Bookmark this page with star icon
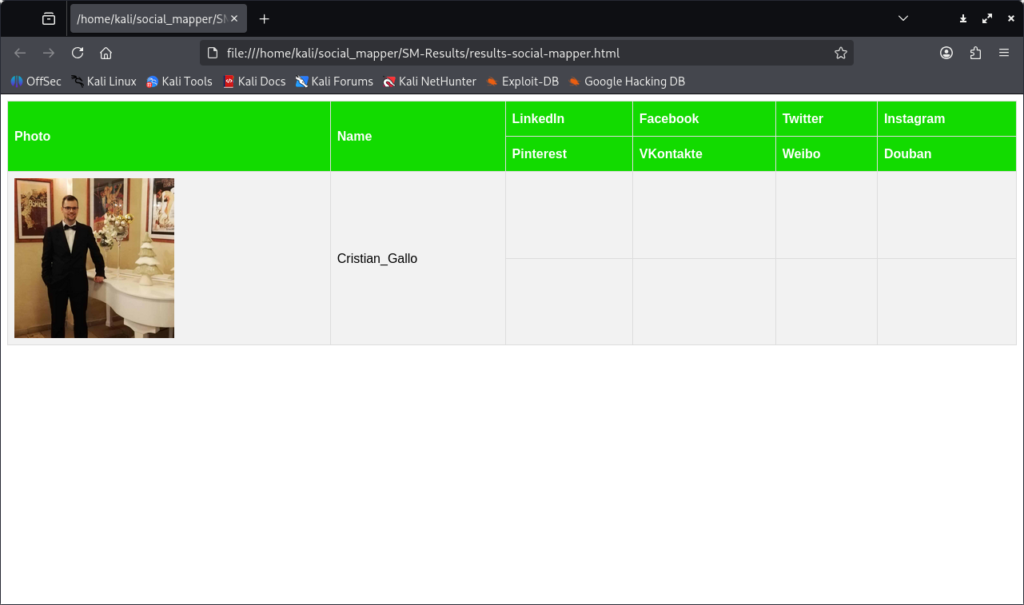 (x=841, y=53)
